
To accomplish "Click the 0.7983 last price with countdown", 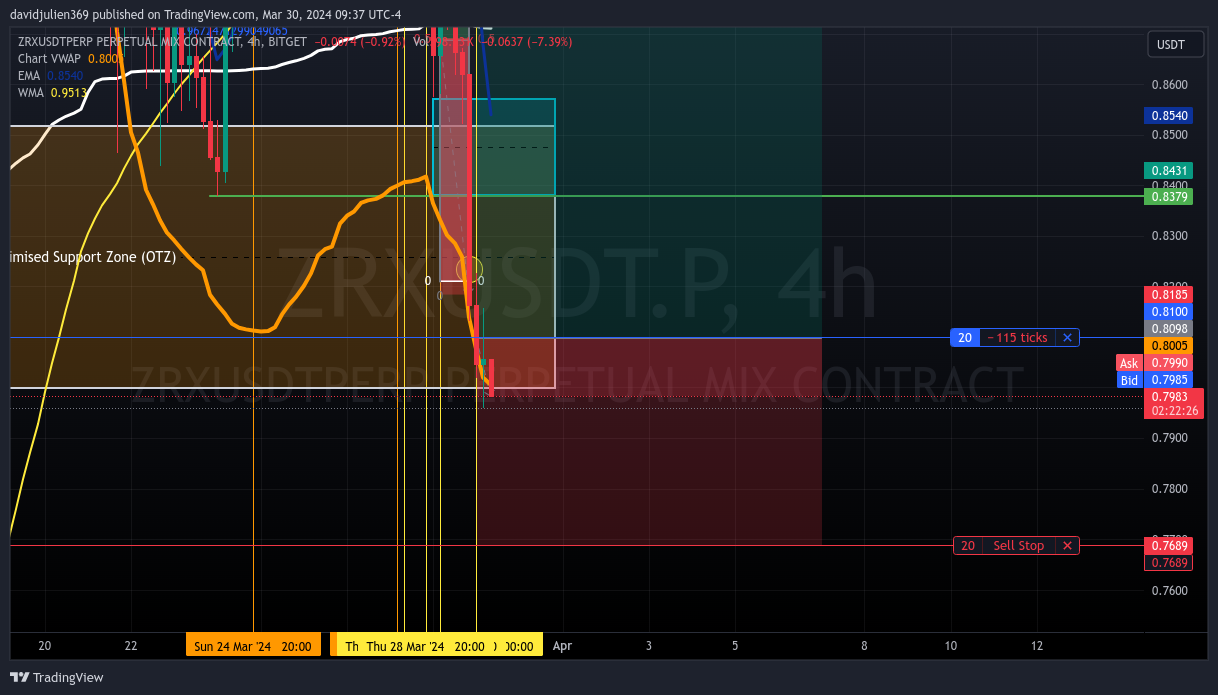I will click(x=1174, y=404).
